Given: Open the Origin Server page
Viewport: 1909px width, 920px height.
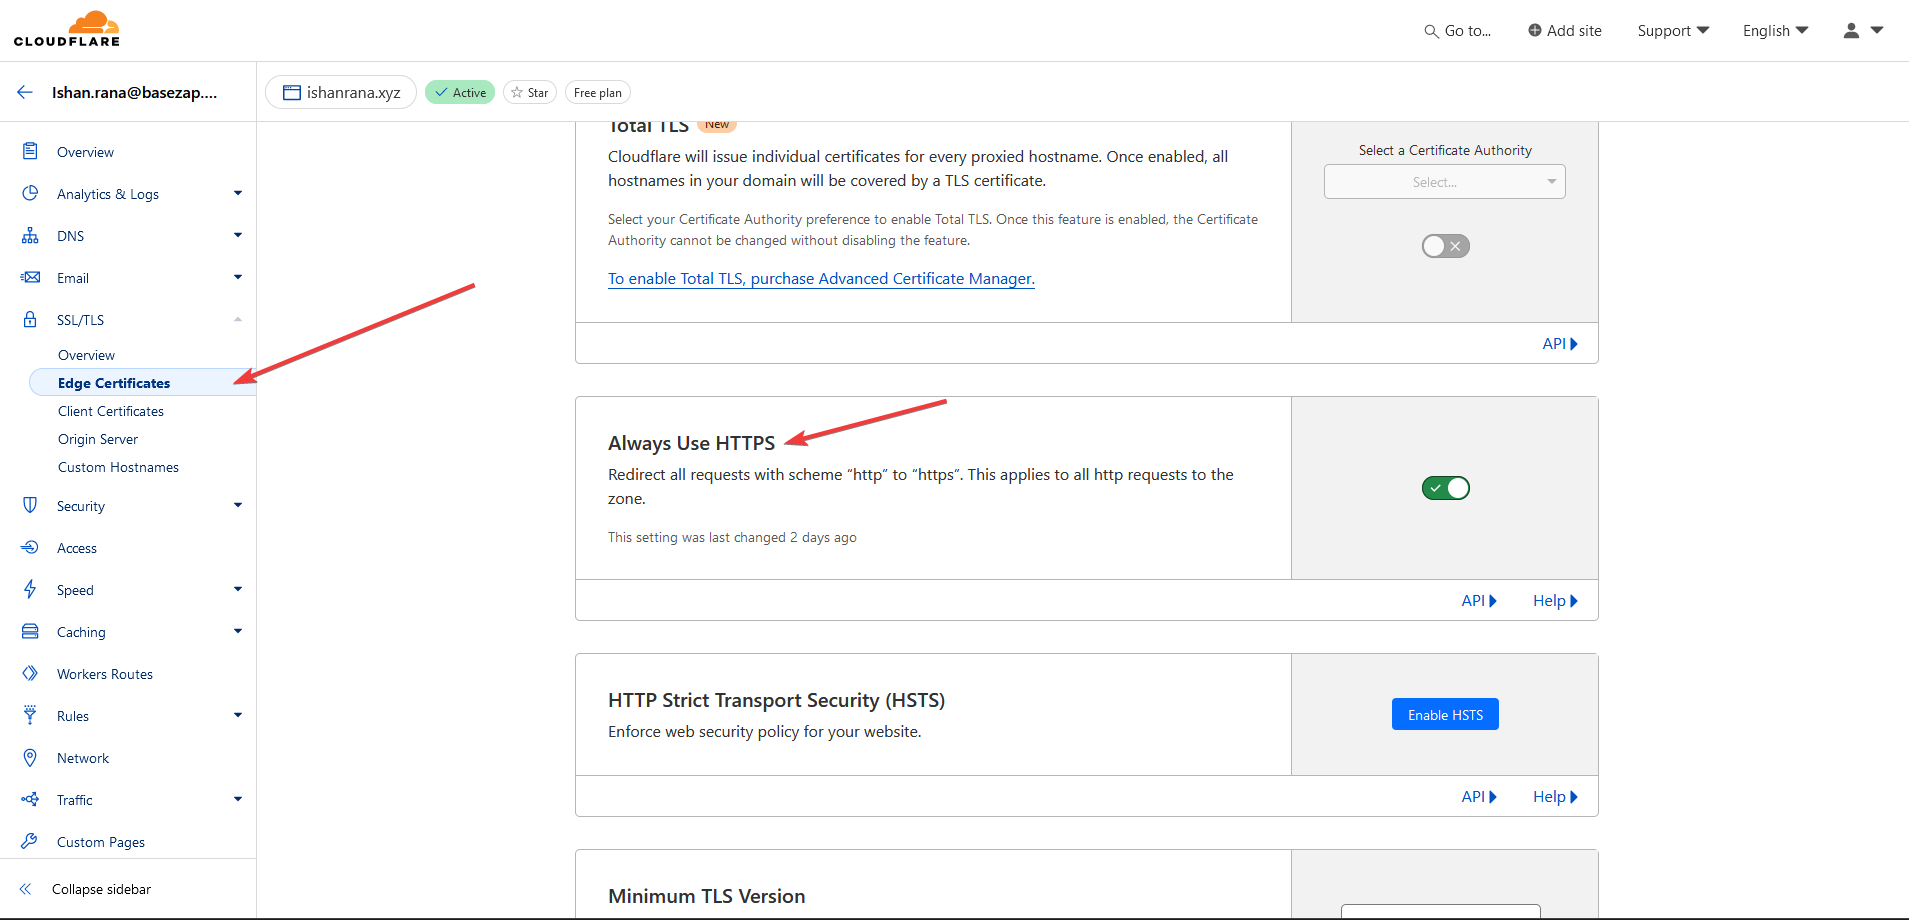Looking at the screenshot, I should (97, 439).
